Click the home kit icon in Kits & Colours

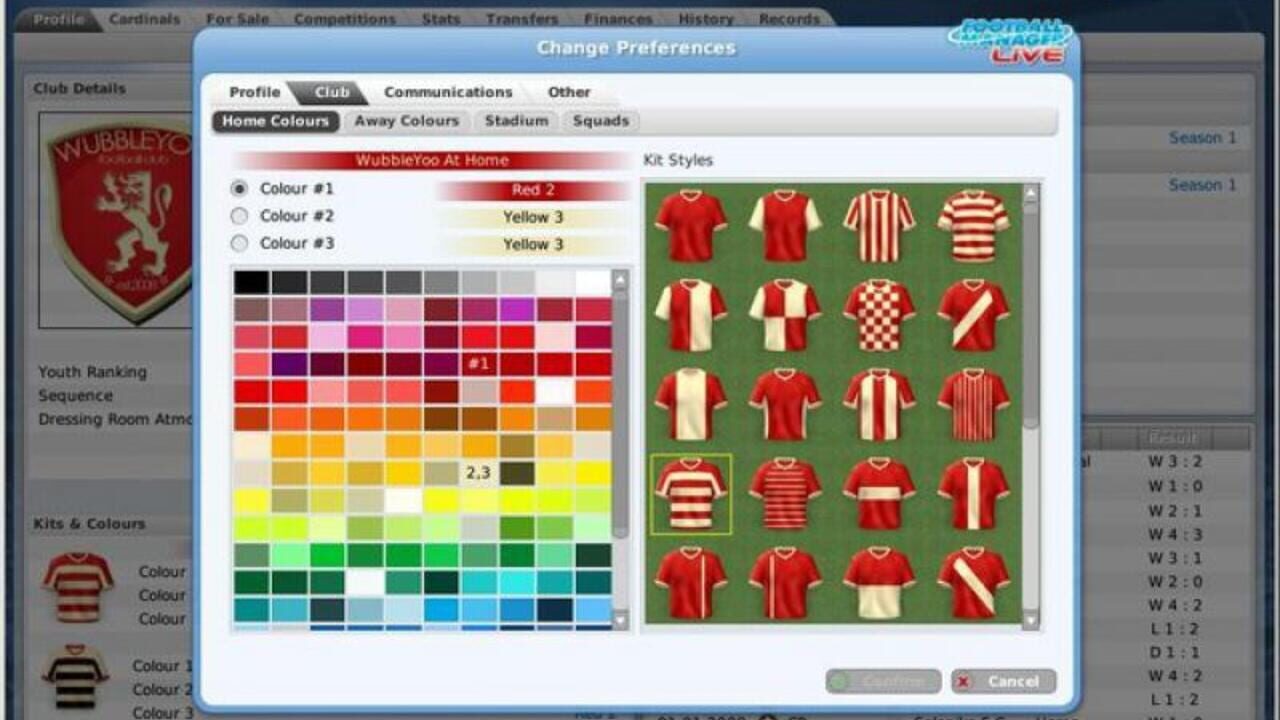point(77,586)
